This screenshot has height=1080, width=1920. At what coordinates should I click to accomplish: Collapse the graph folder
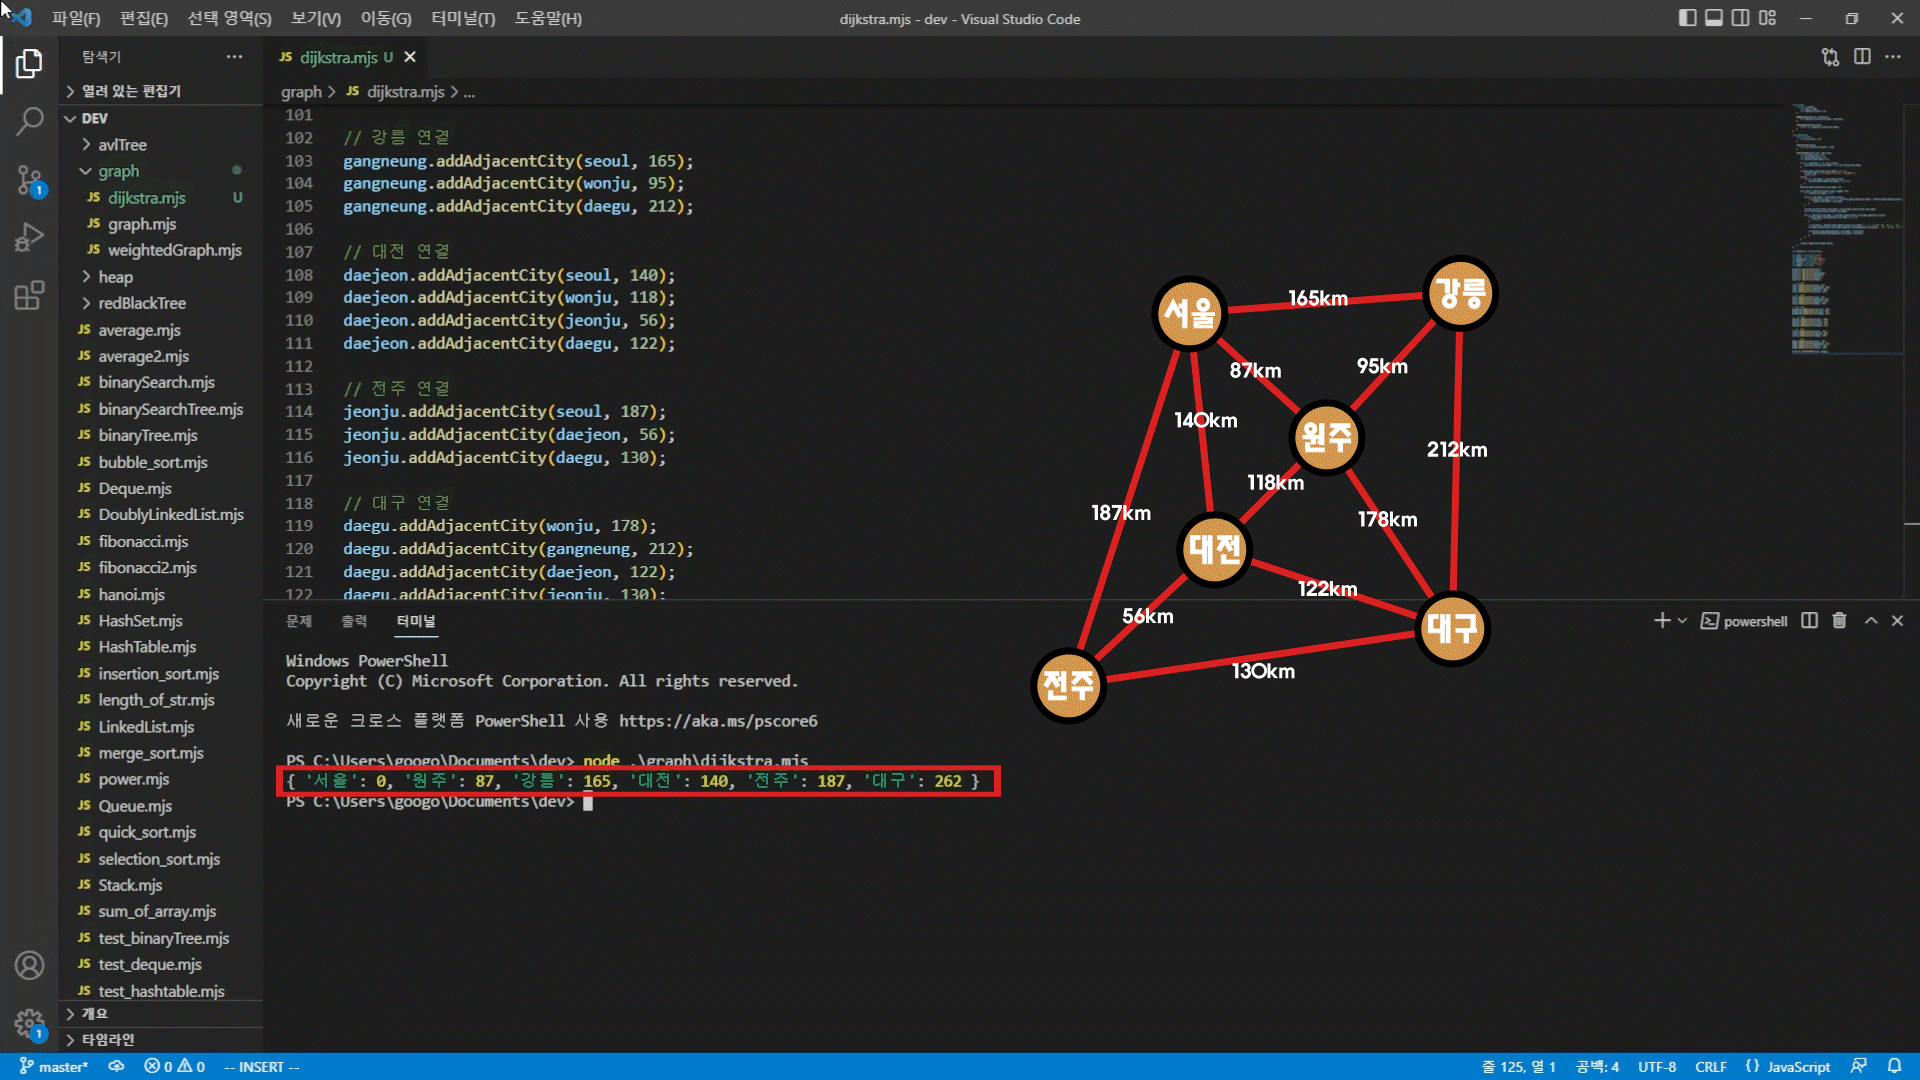coord(118,171)
